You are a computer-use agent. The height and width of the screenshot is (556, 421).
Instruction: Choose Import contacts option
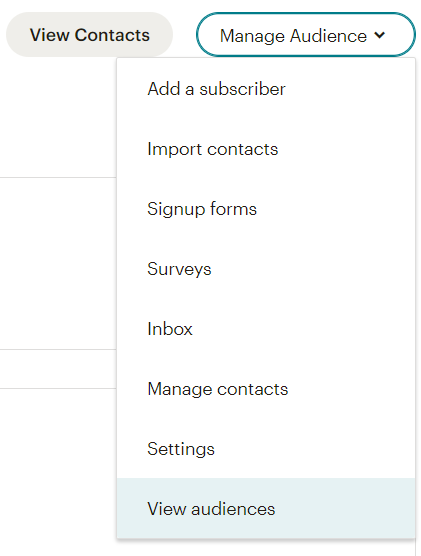click(x=266, y=149)
